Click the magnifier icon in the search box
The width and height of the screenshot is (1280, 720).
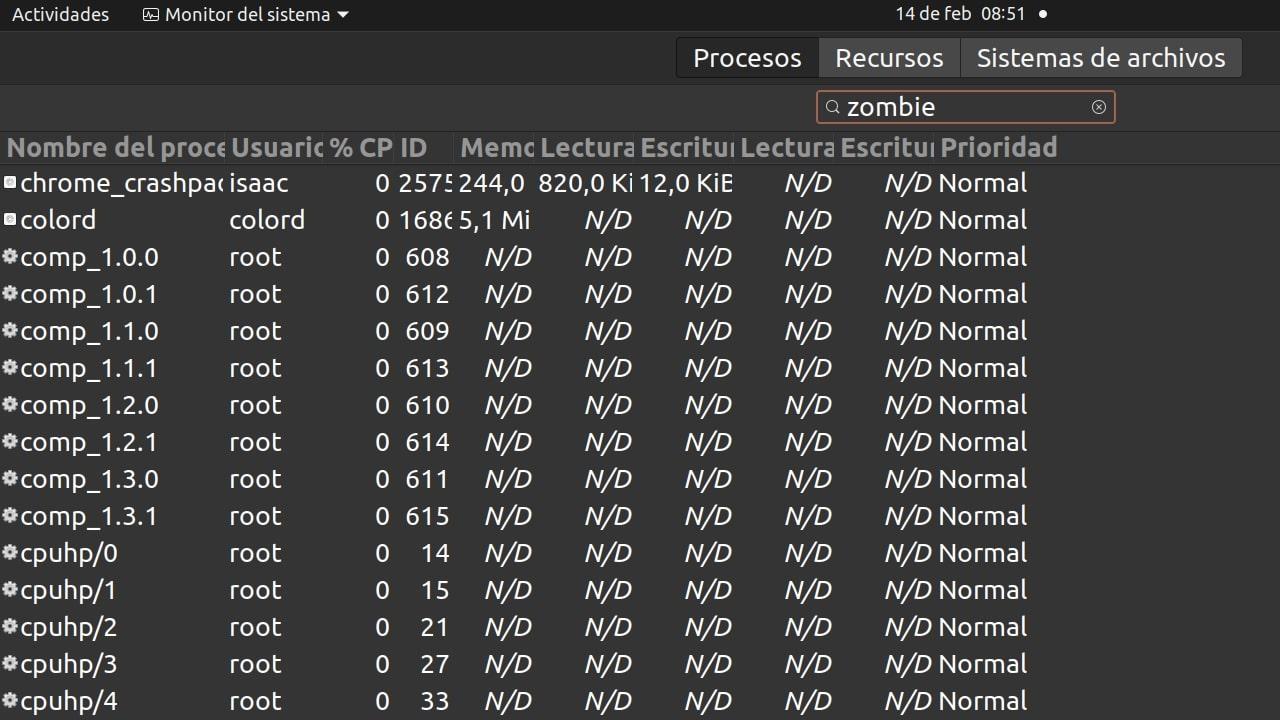tap(832, 107)
